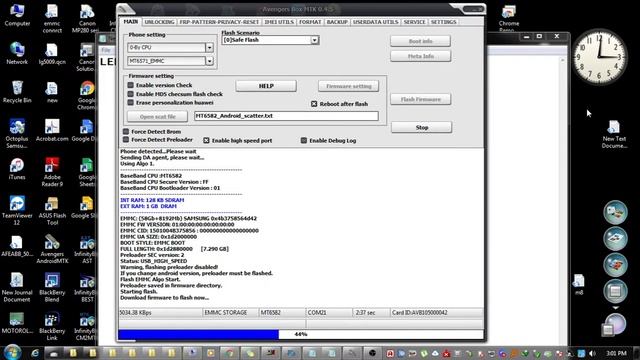Open New Journal Document icon
640x360 pixels.
pos(17,287)
